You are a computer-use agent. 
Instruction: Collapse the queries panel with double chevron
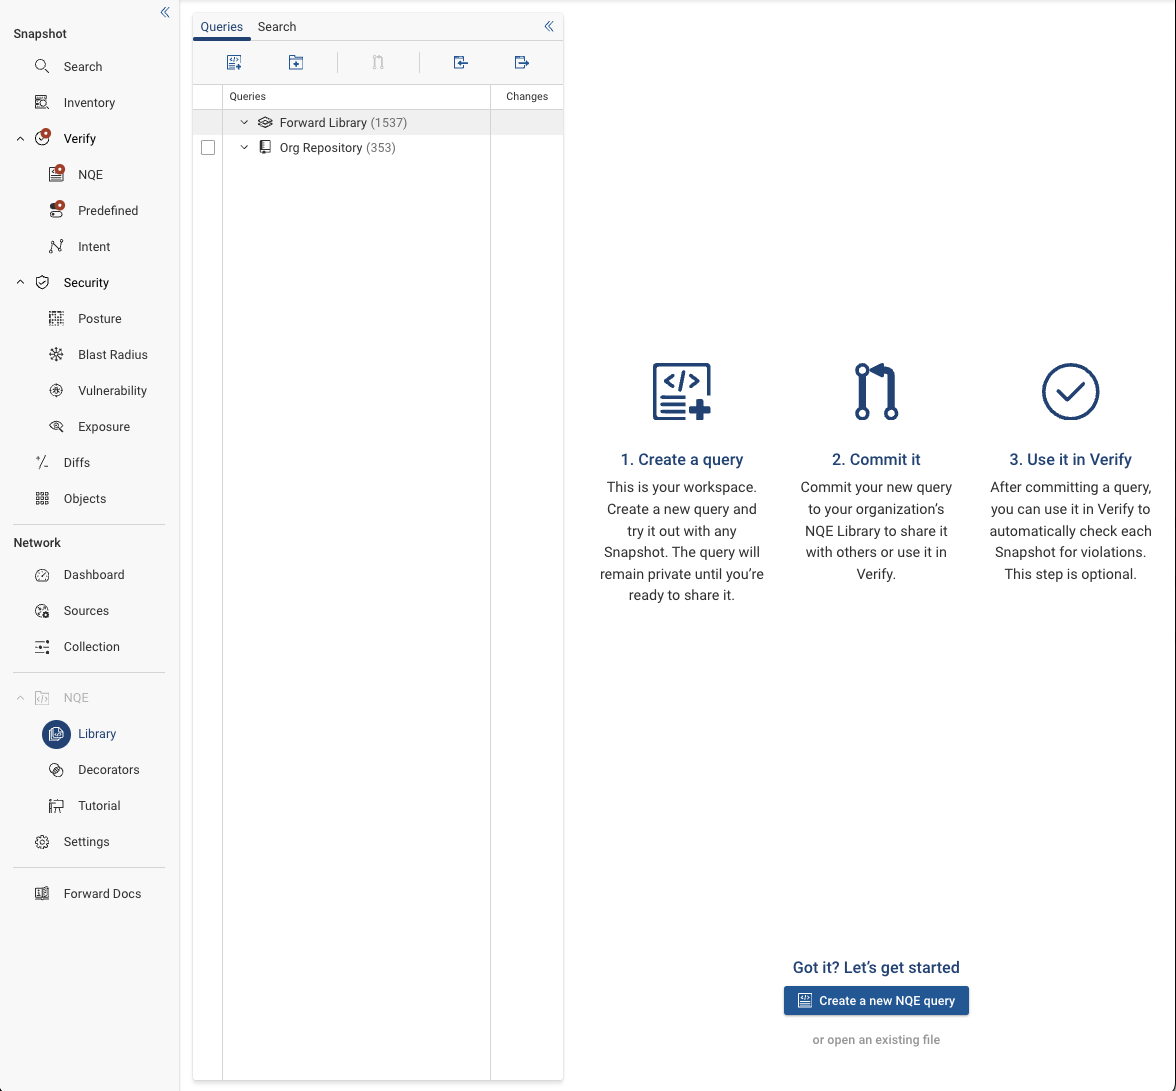click(549, 27)
